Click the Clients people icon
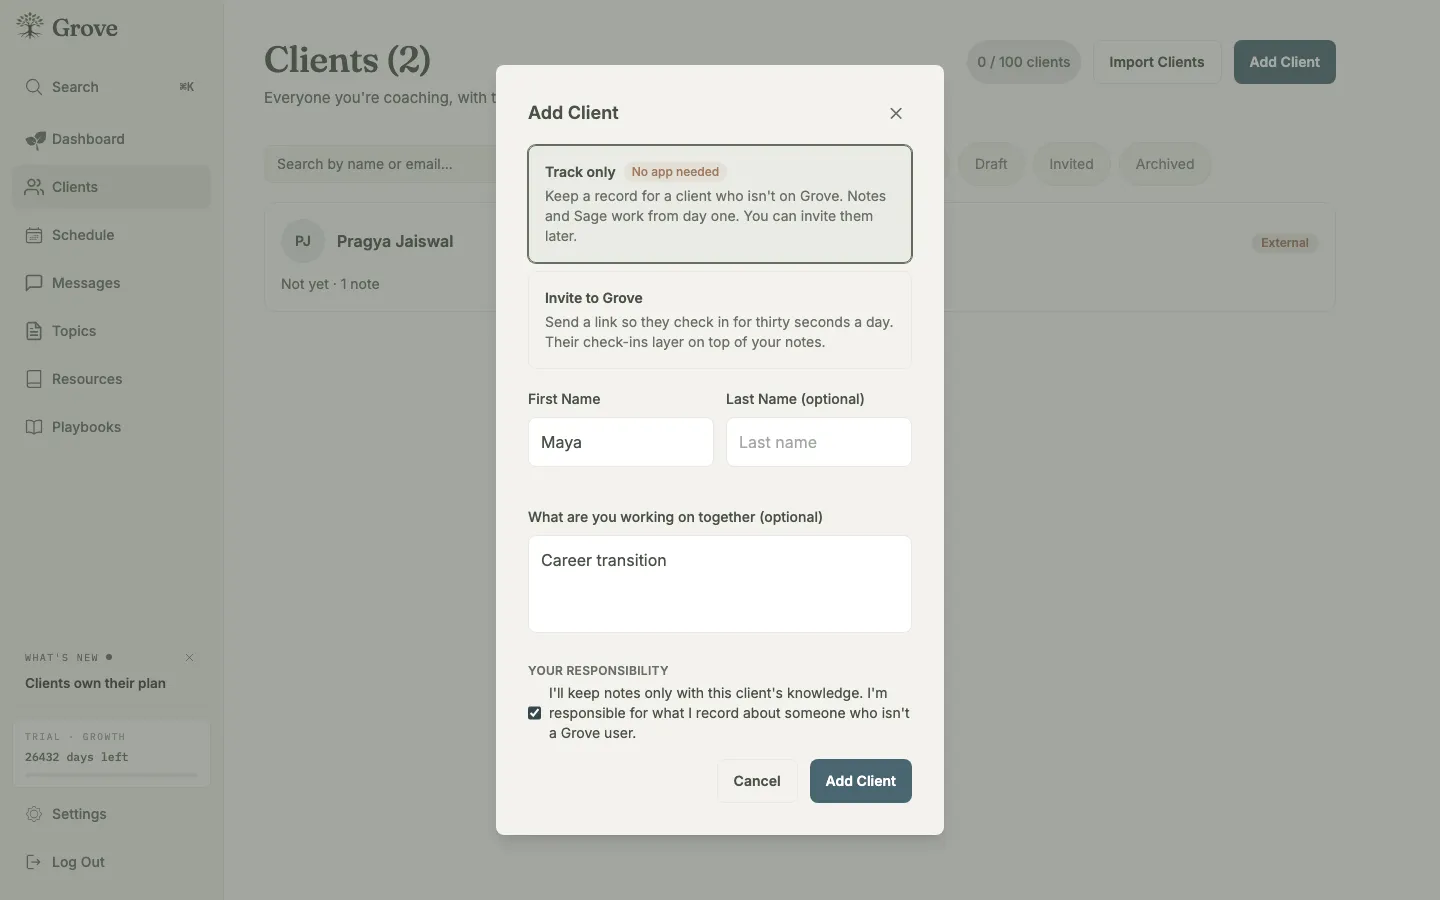Image resolution: width=1440 pixels, height=900 pixels. click(34, 187)
